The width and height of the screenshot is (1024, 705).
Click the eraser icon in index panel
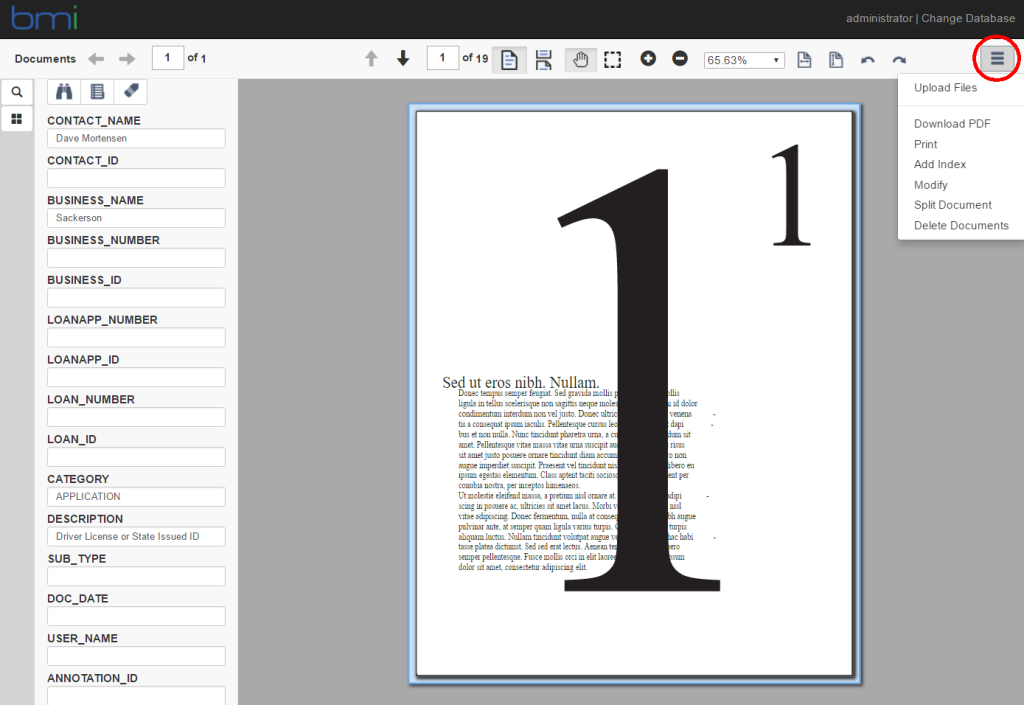[x=130, y=92]
